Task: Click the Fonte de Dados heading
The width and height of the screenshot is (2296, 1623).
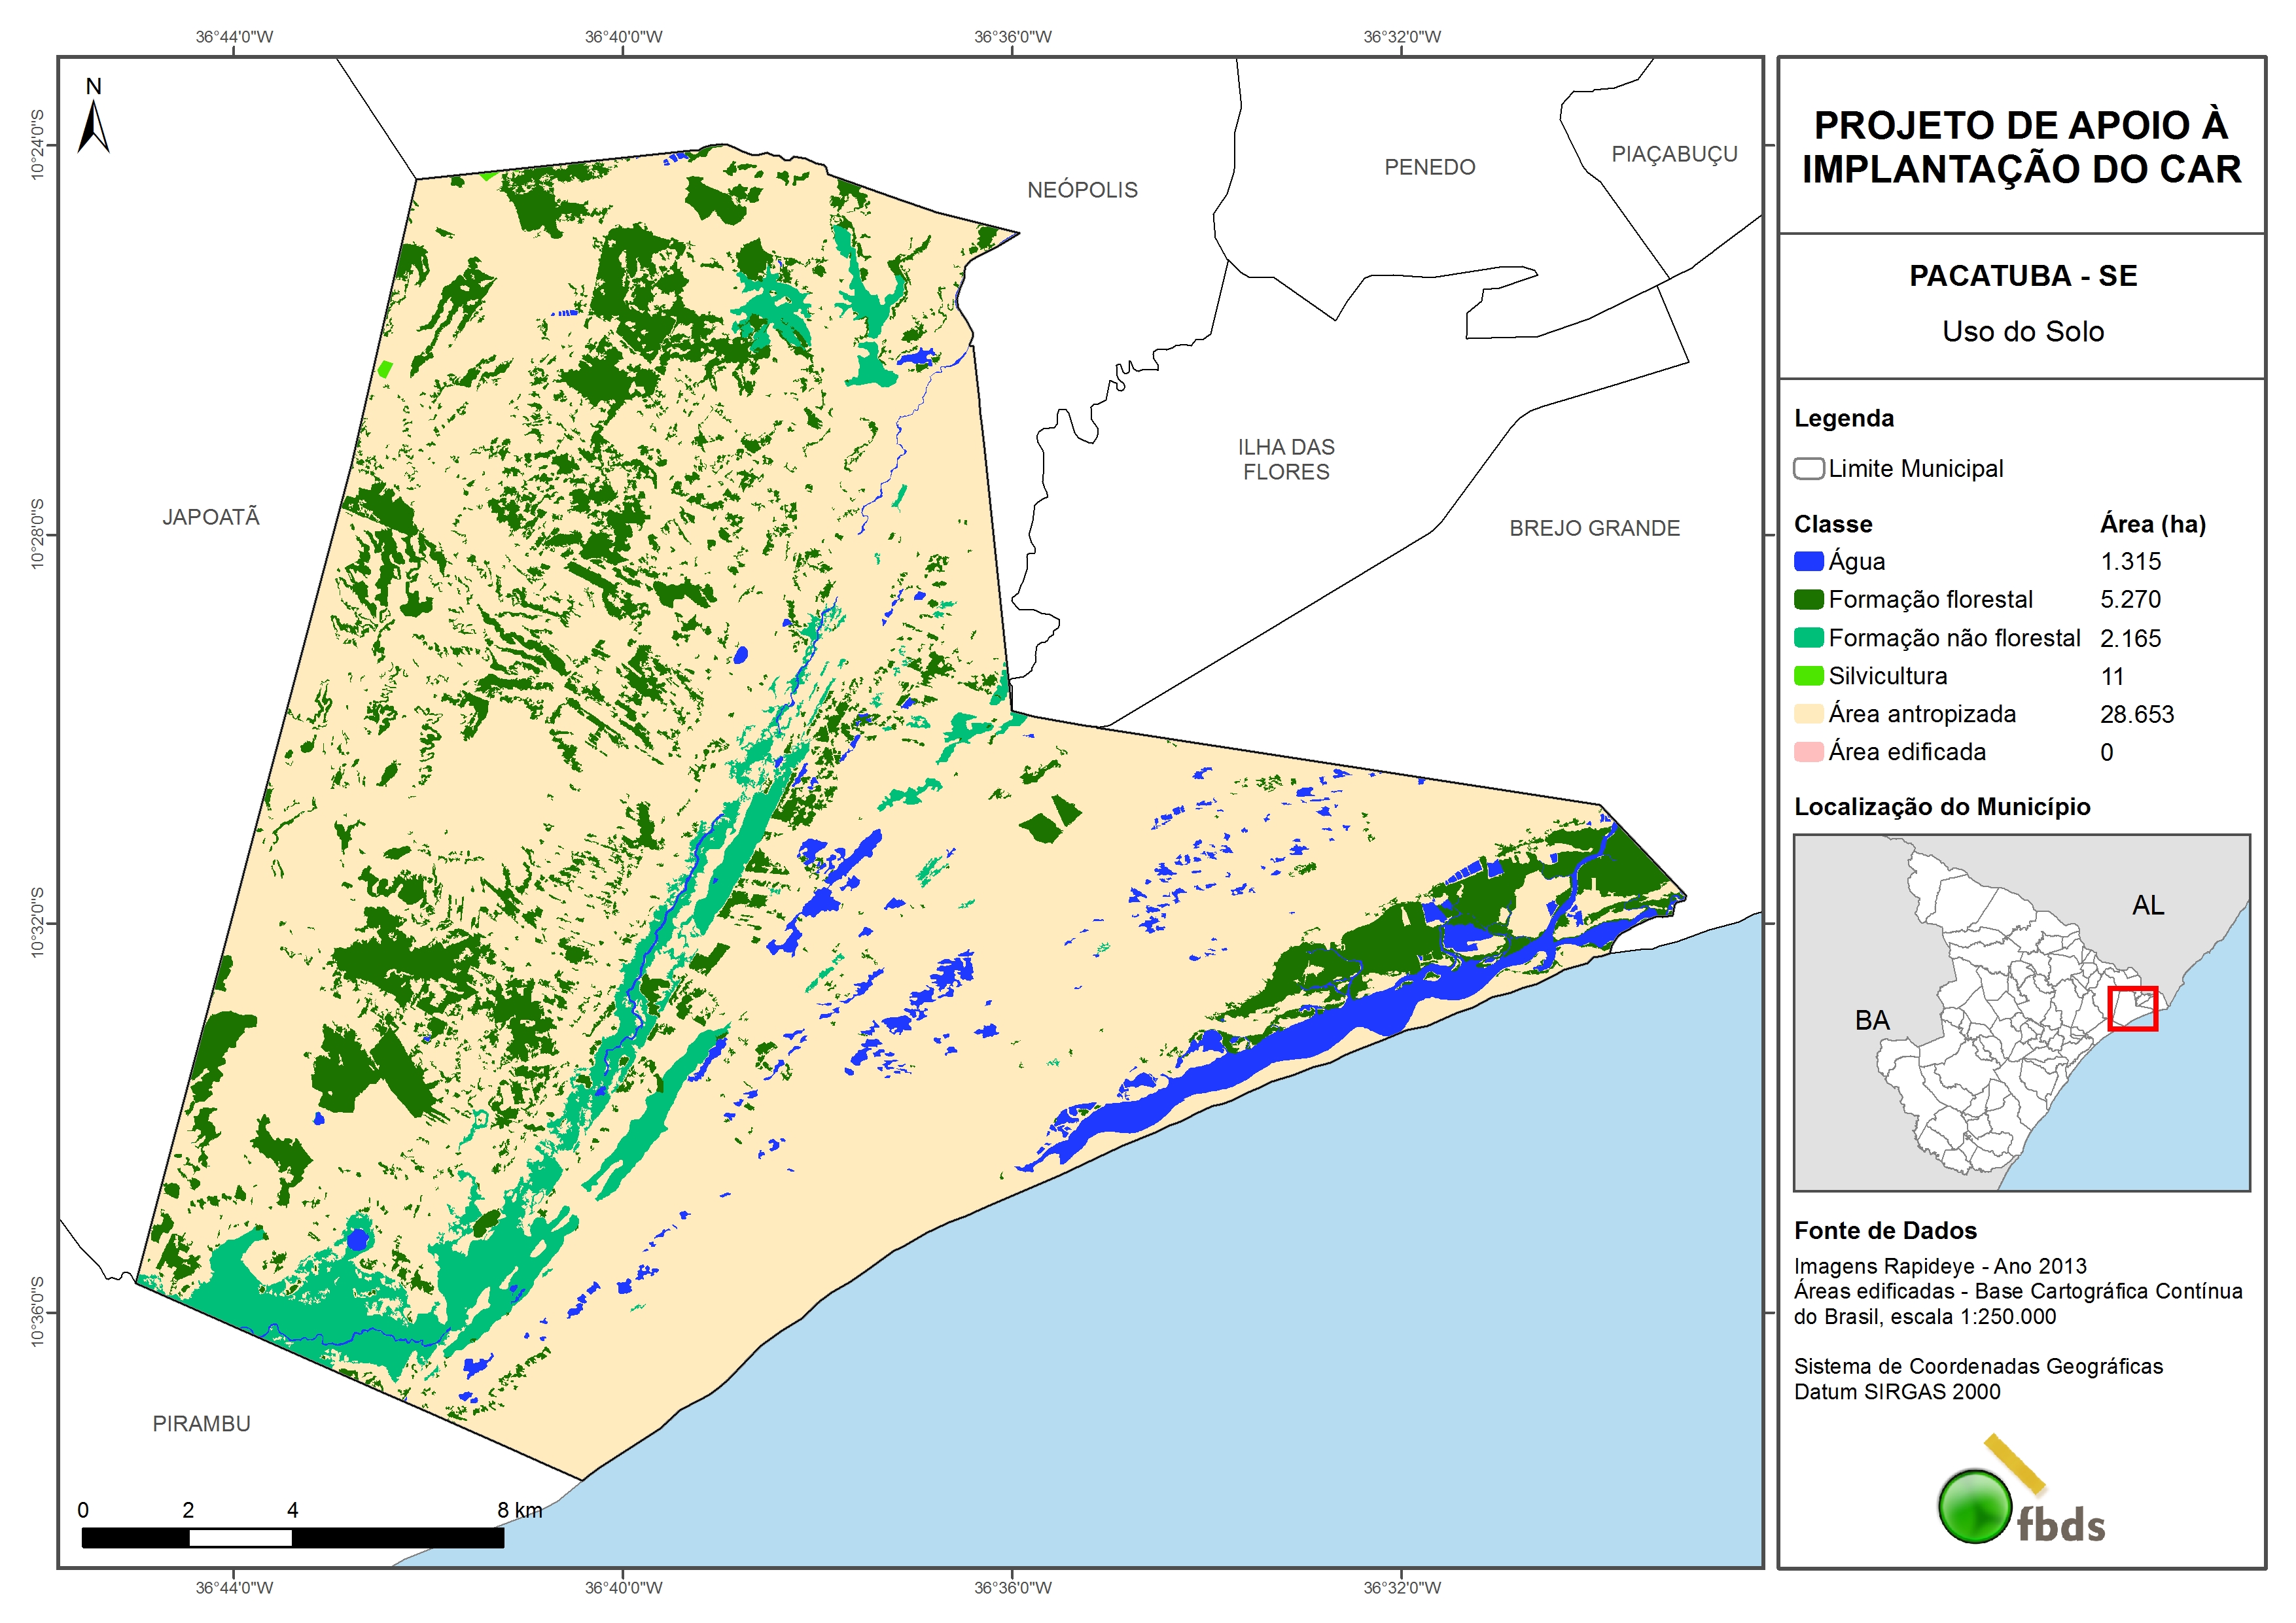Action: pyautogui.click(x=1885, y=1230)
